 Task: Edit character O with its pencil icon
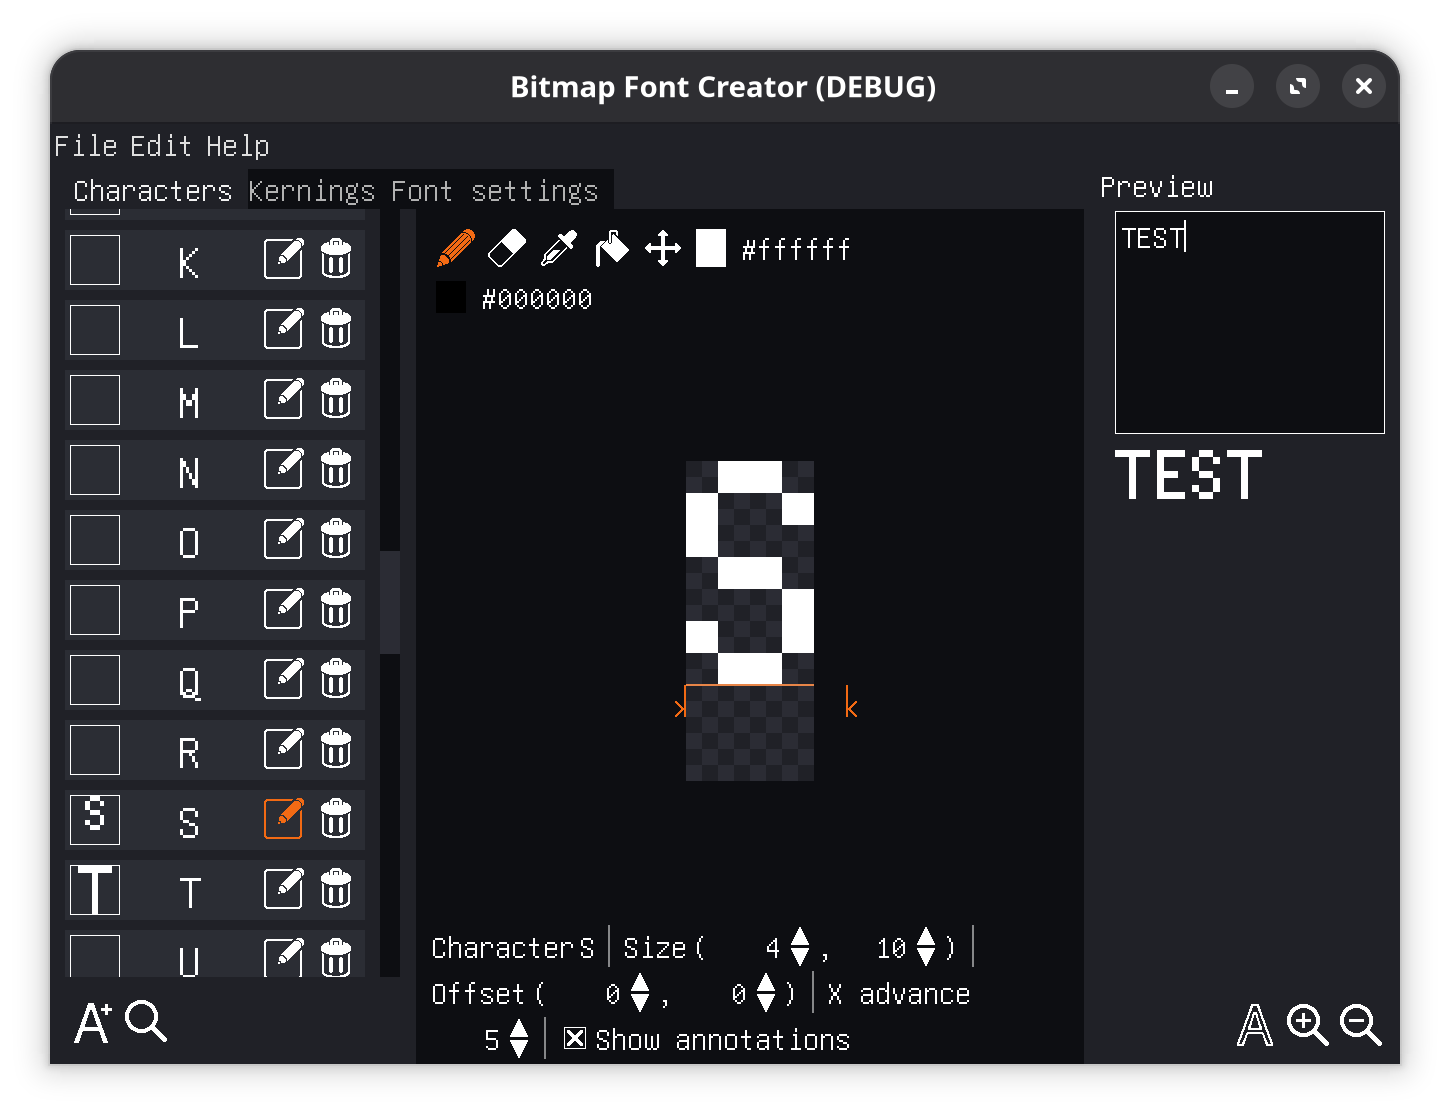tap(283, 539)
